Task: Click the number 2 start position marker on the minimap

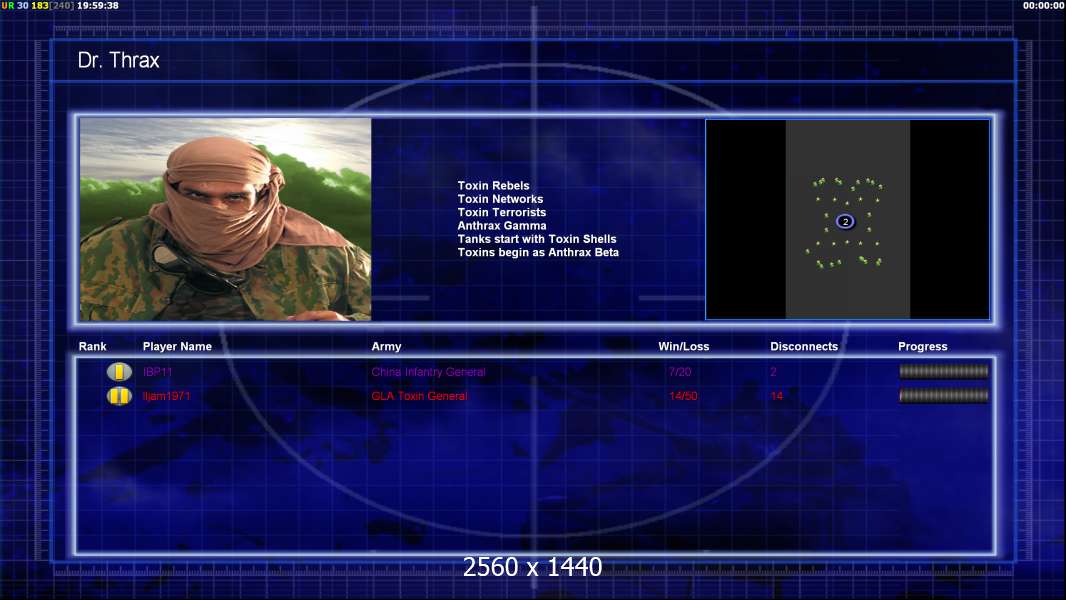Action: 845,222
